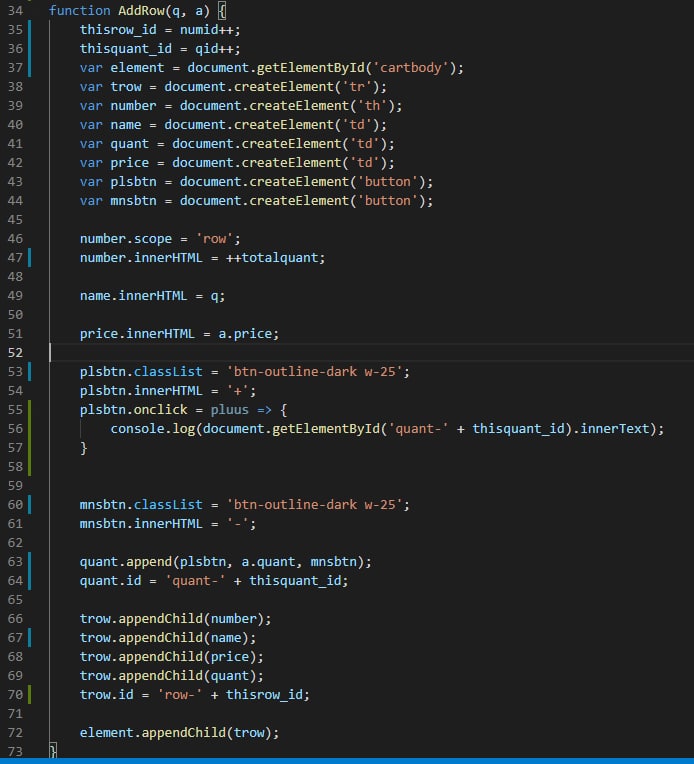Click 'innerText' on line 56
The height and width of the screenshot is (764, 694).
[x=615, y=429]
